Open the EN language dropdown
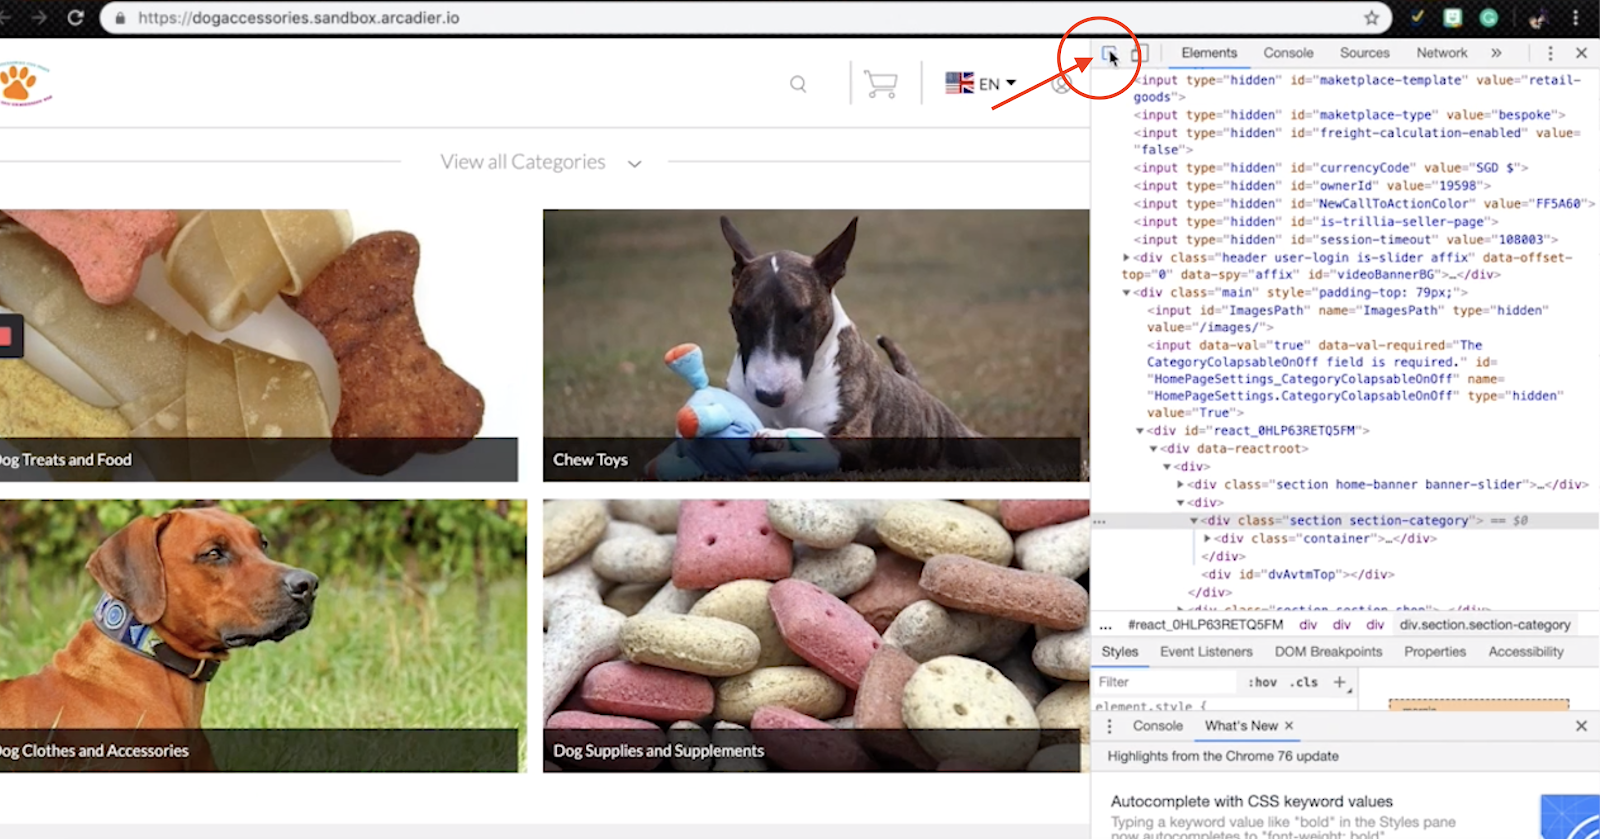Image resolution: width=1600 pixels, height=839 pixels. pos(981,83)
